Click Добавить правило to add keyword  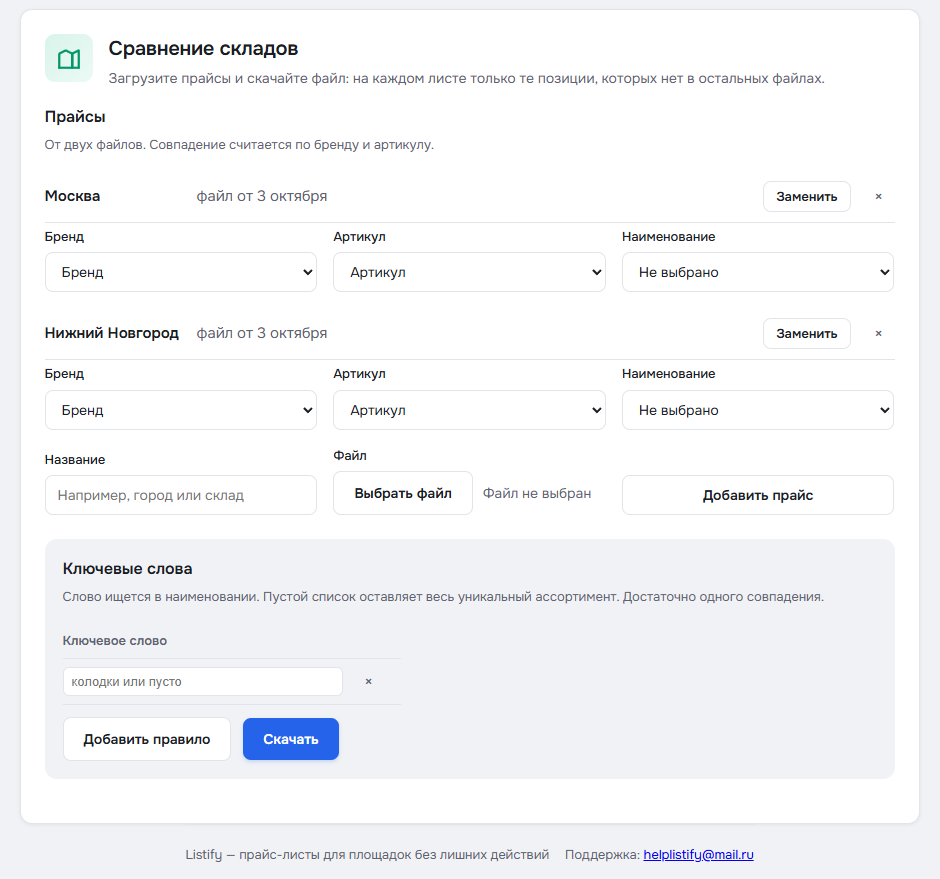[147, 739]
